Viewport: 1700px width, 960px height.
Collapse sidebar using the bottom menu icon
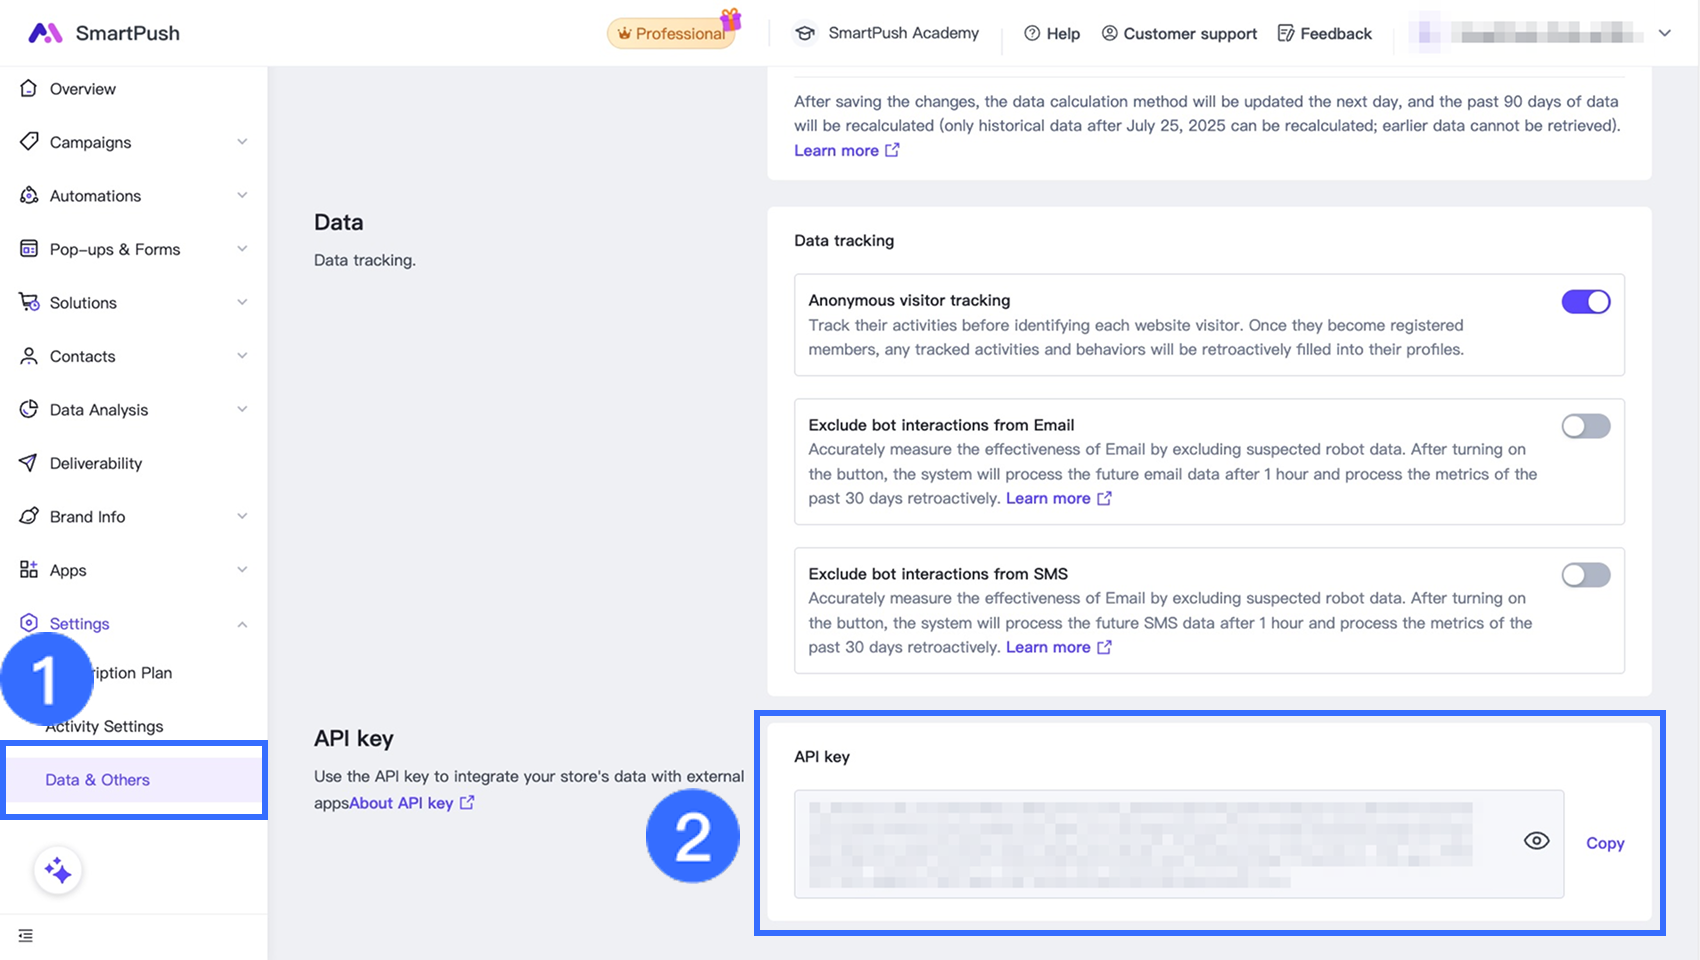pos(26,936)
